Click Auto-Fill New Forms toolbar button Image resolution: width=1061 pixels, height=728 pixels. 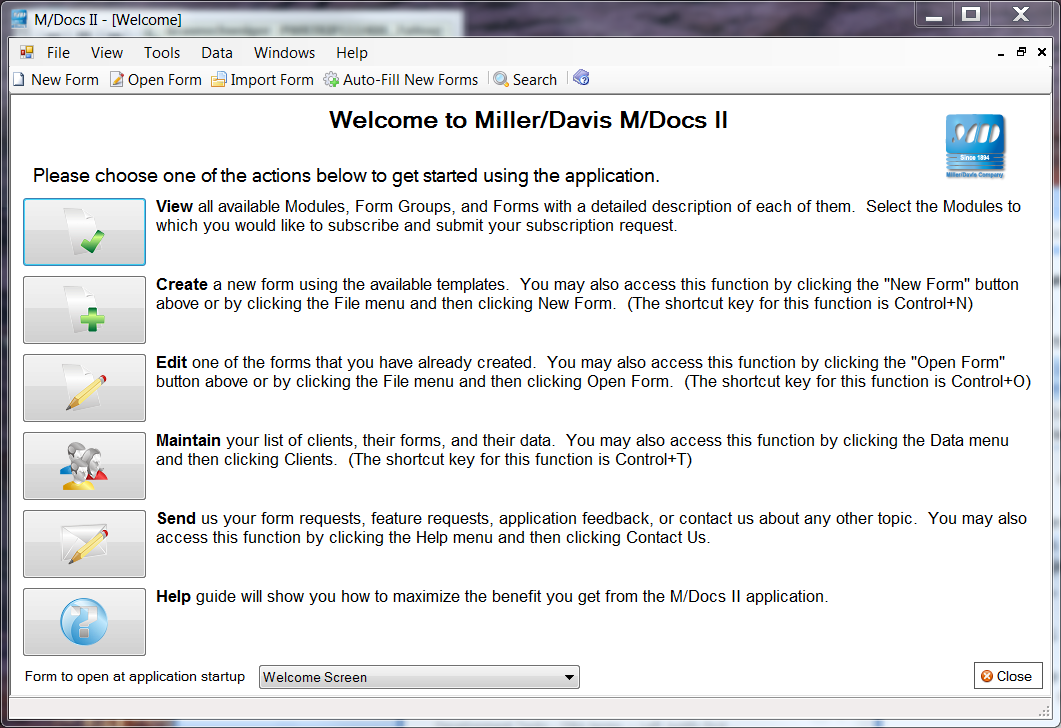[x=401, y=79]
